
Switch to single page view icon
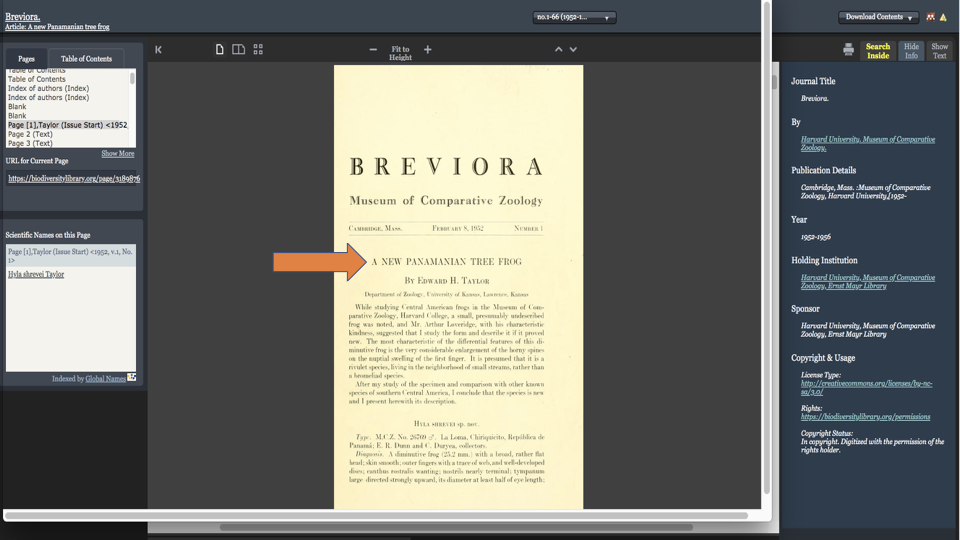pos(219,49)
